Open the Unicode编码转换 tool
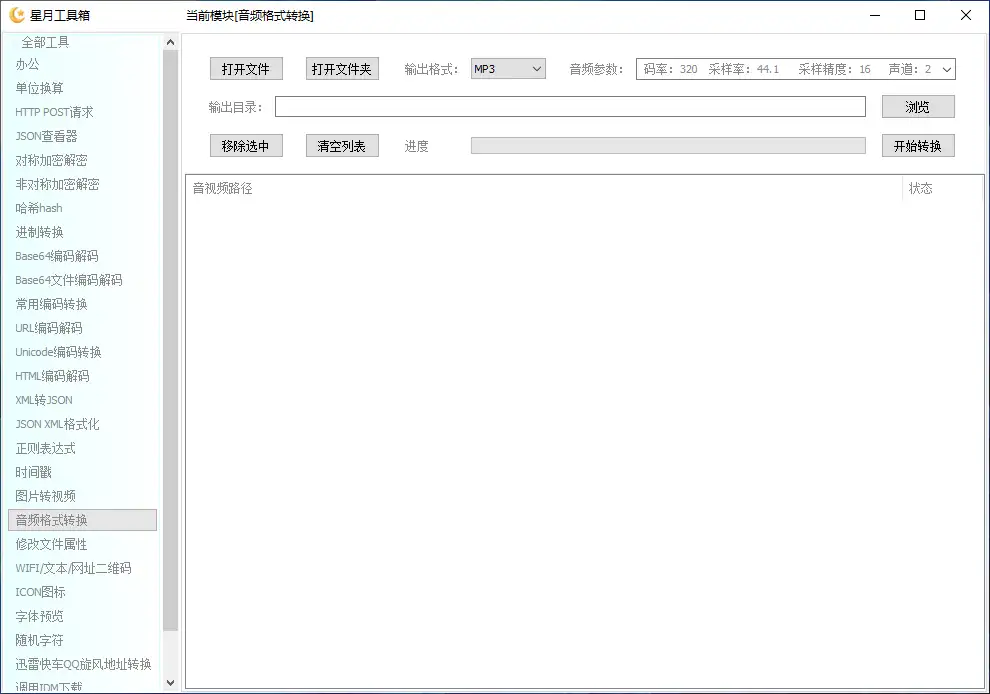This screenshot has height=694, width=990. [x=58, y=352]
